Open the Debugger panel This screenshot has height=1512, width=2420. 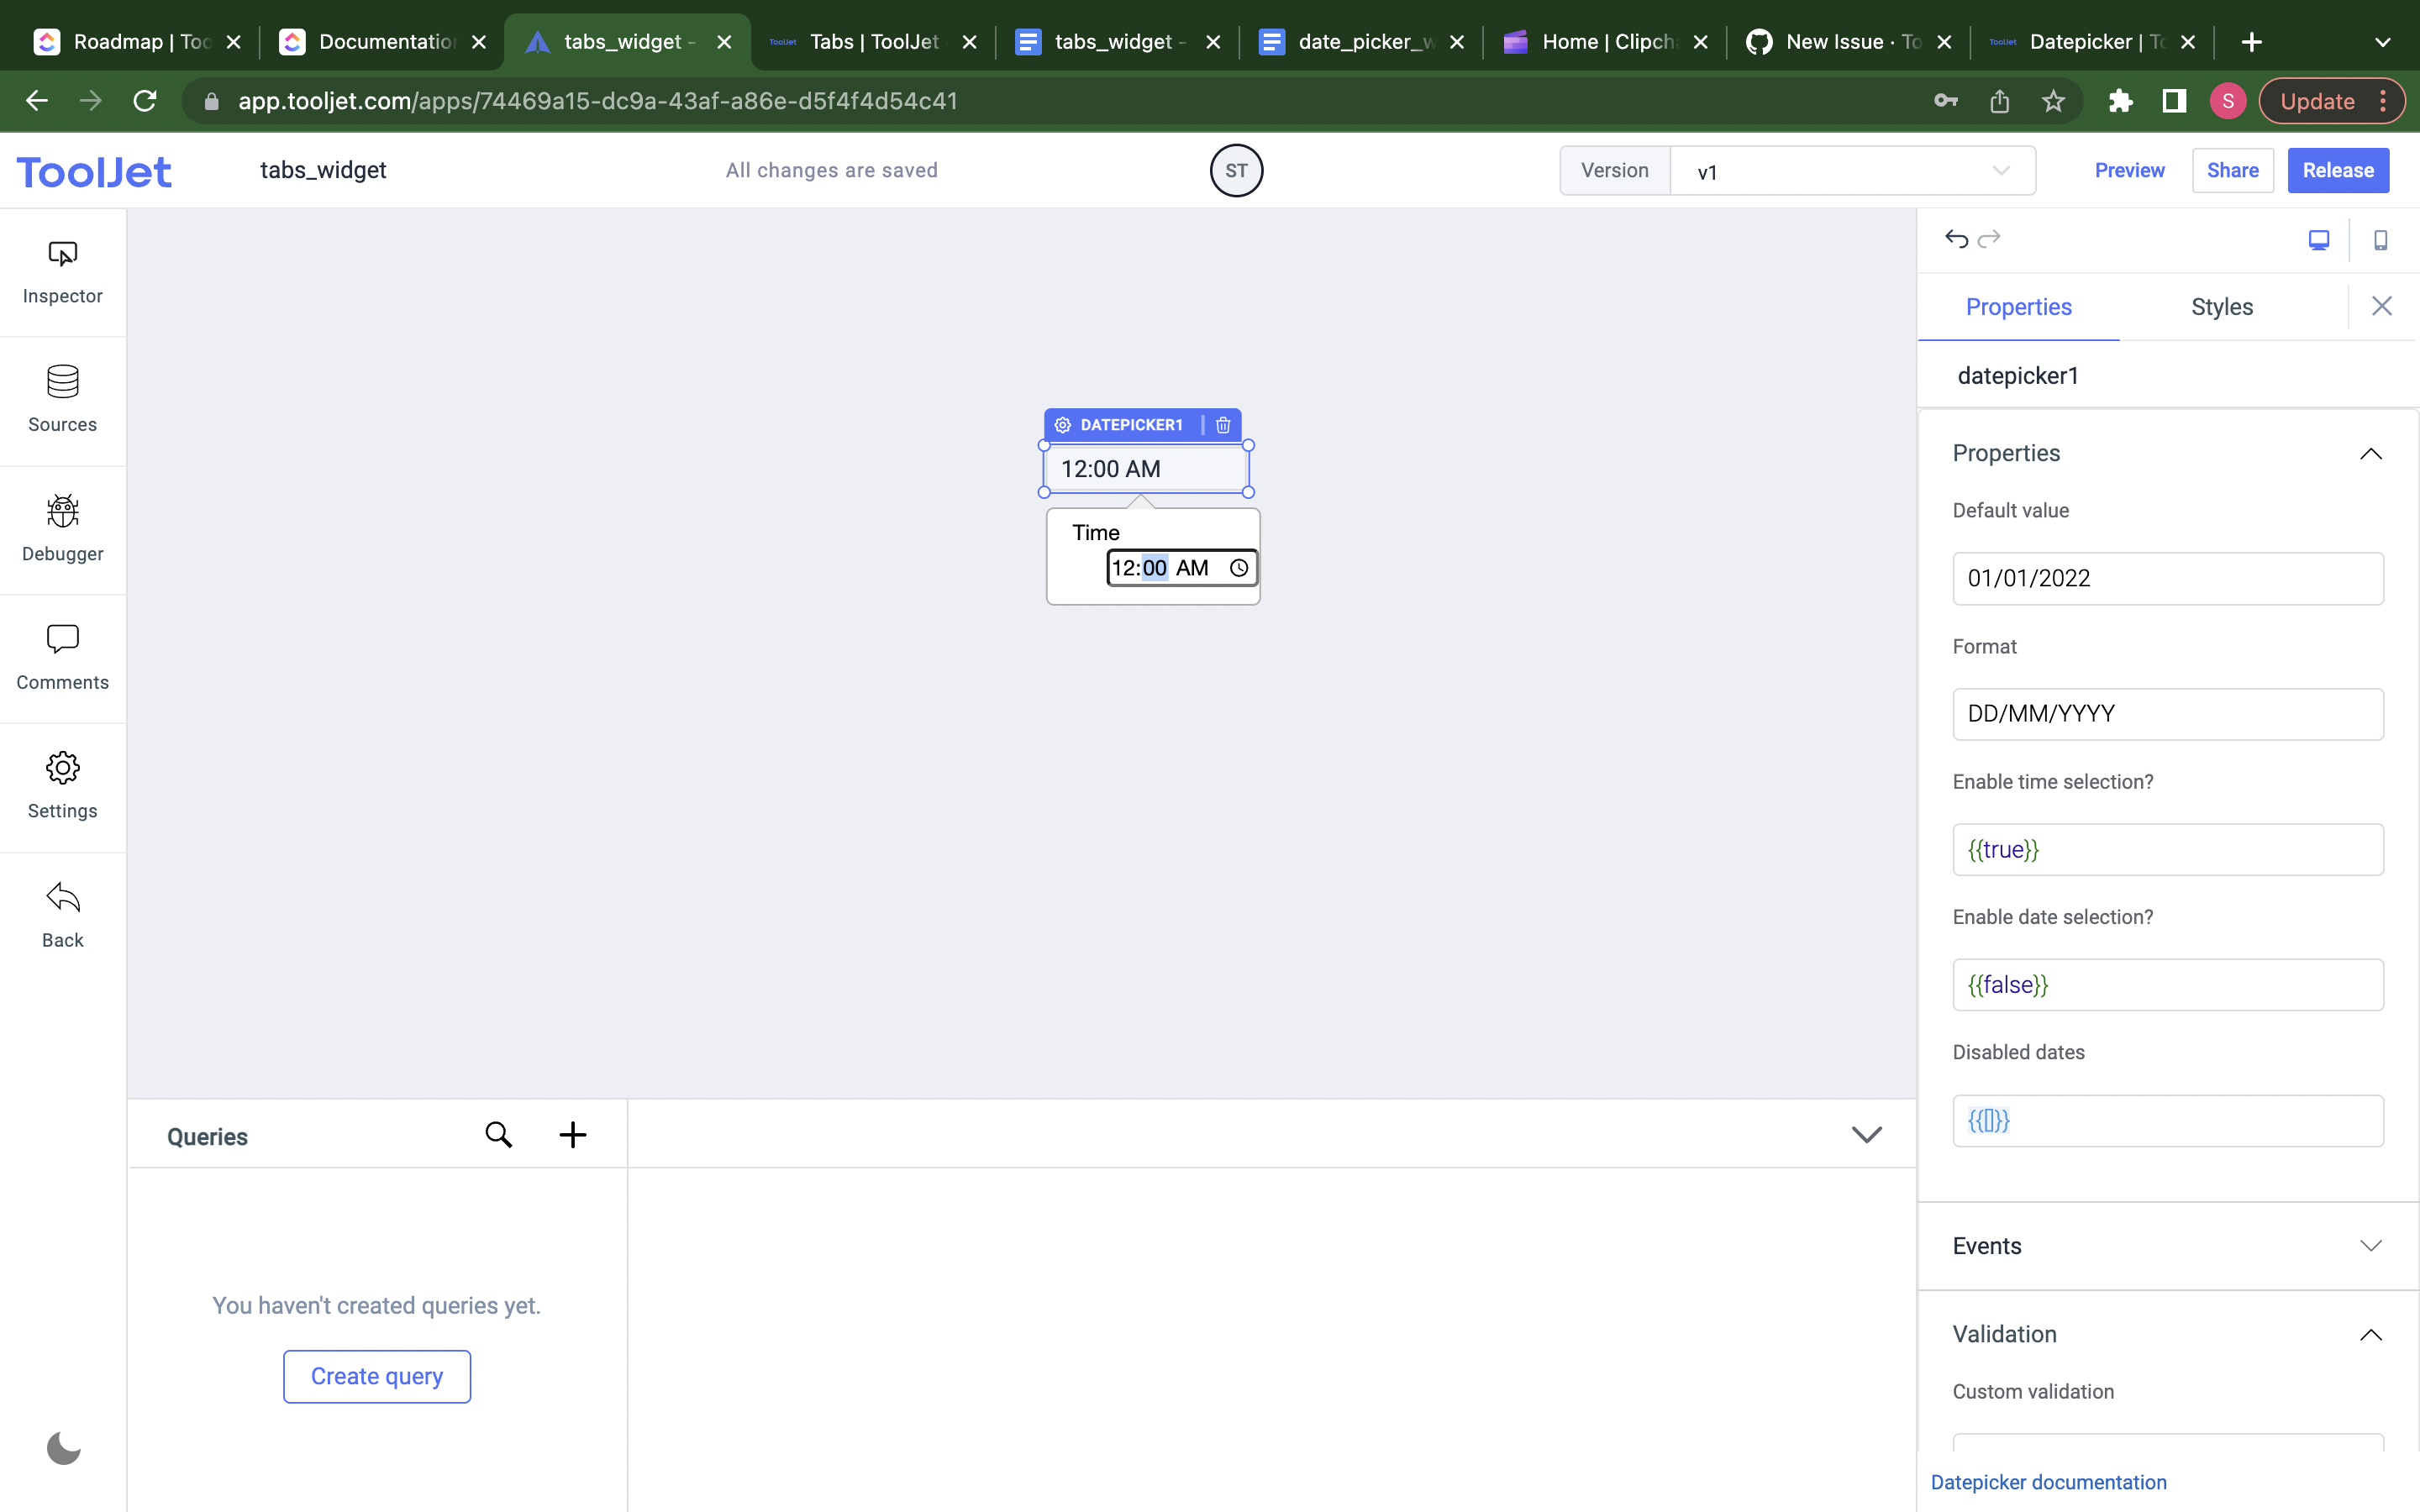click(62, 529)
